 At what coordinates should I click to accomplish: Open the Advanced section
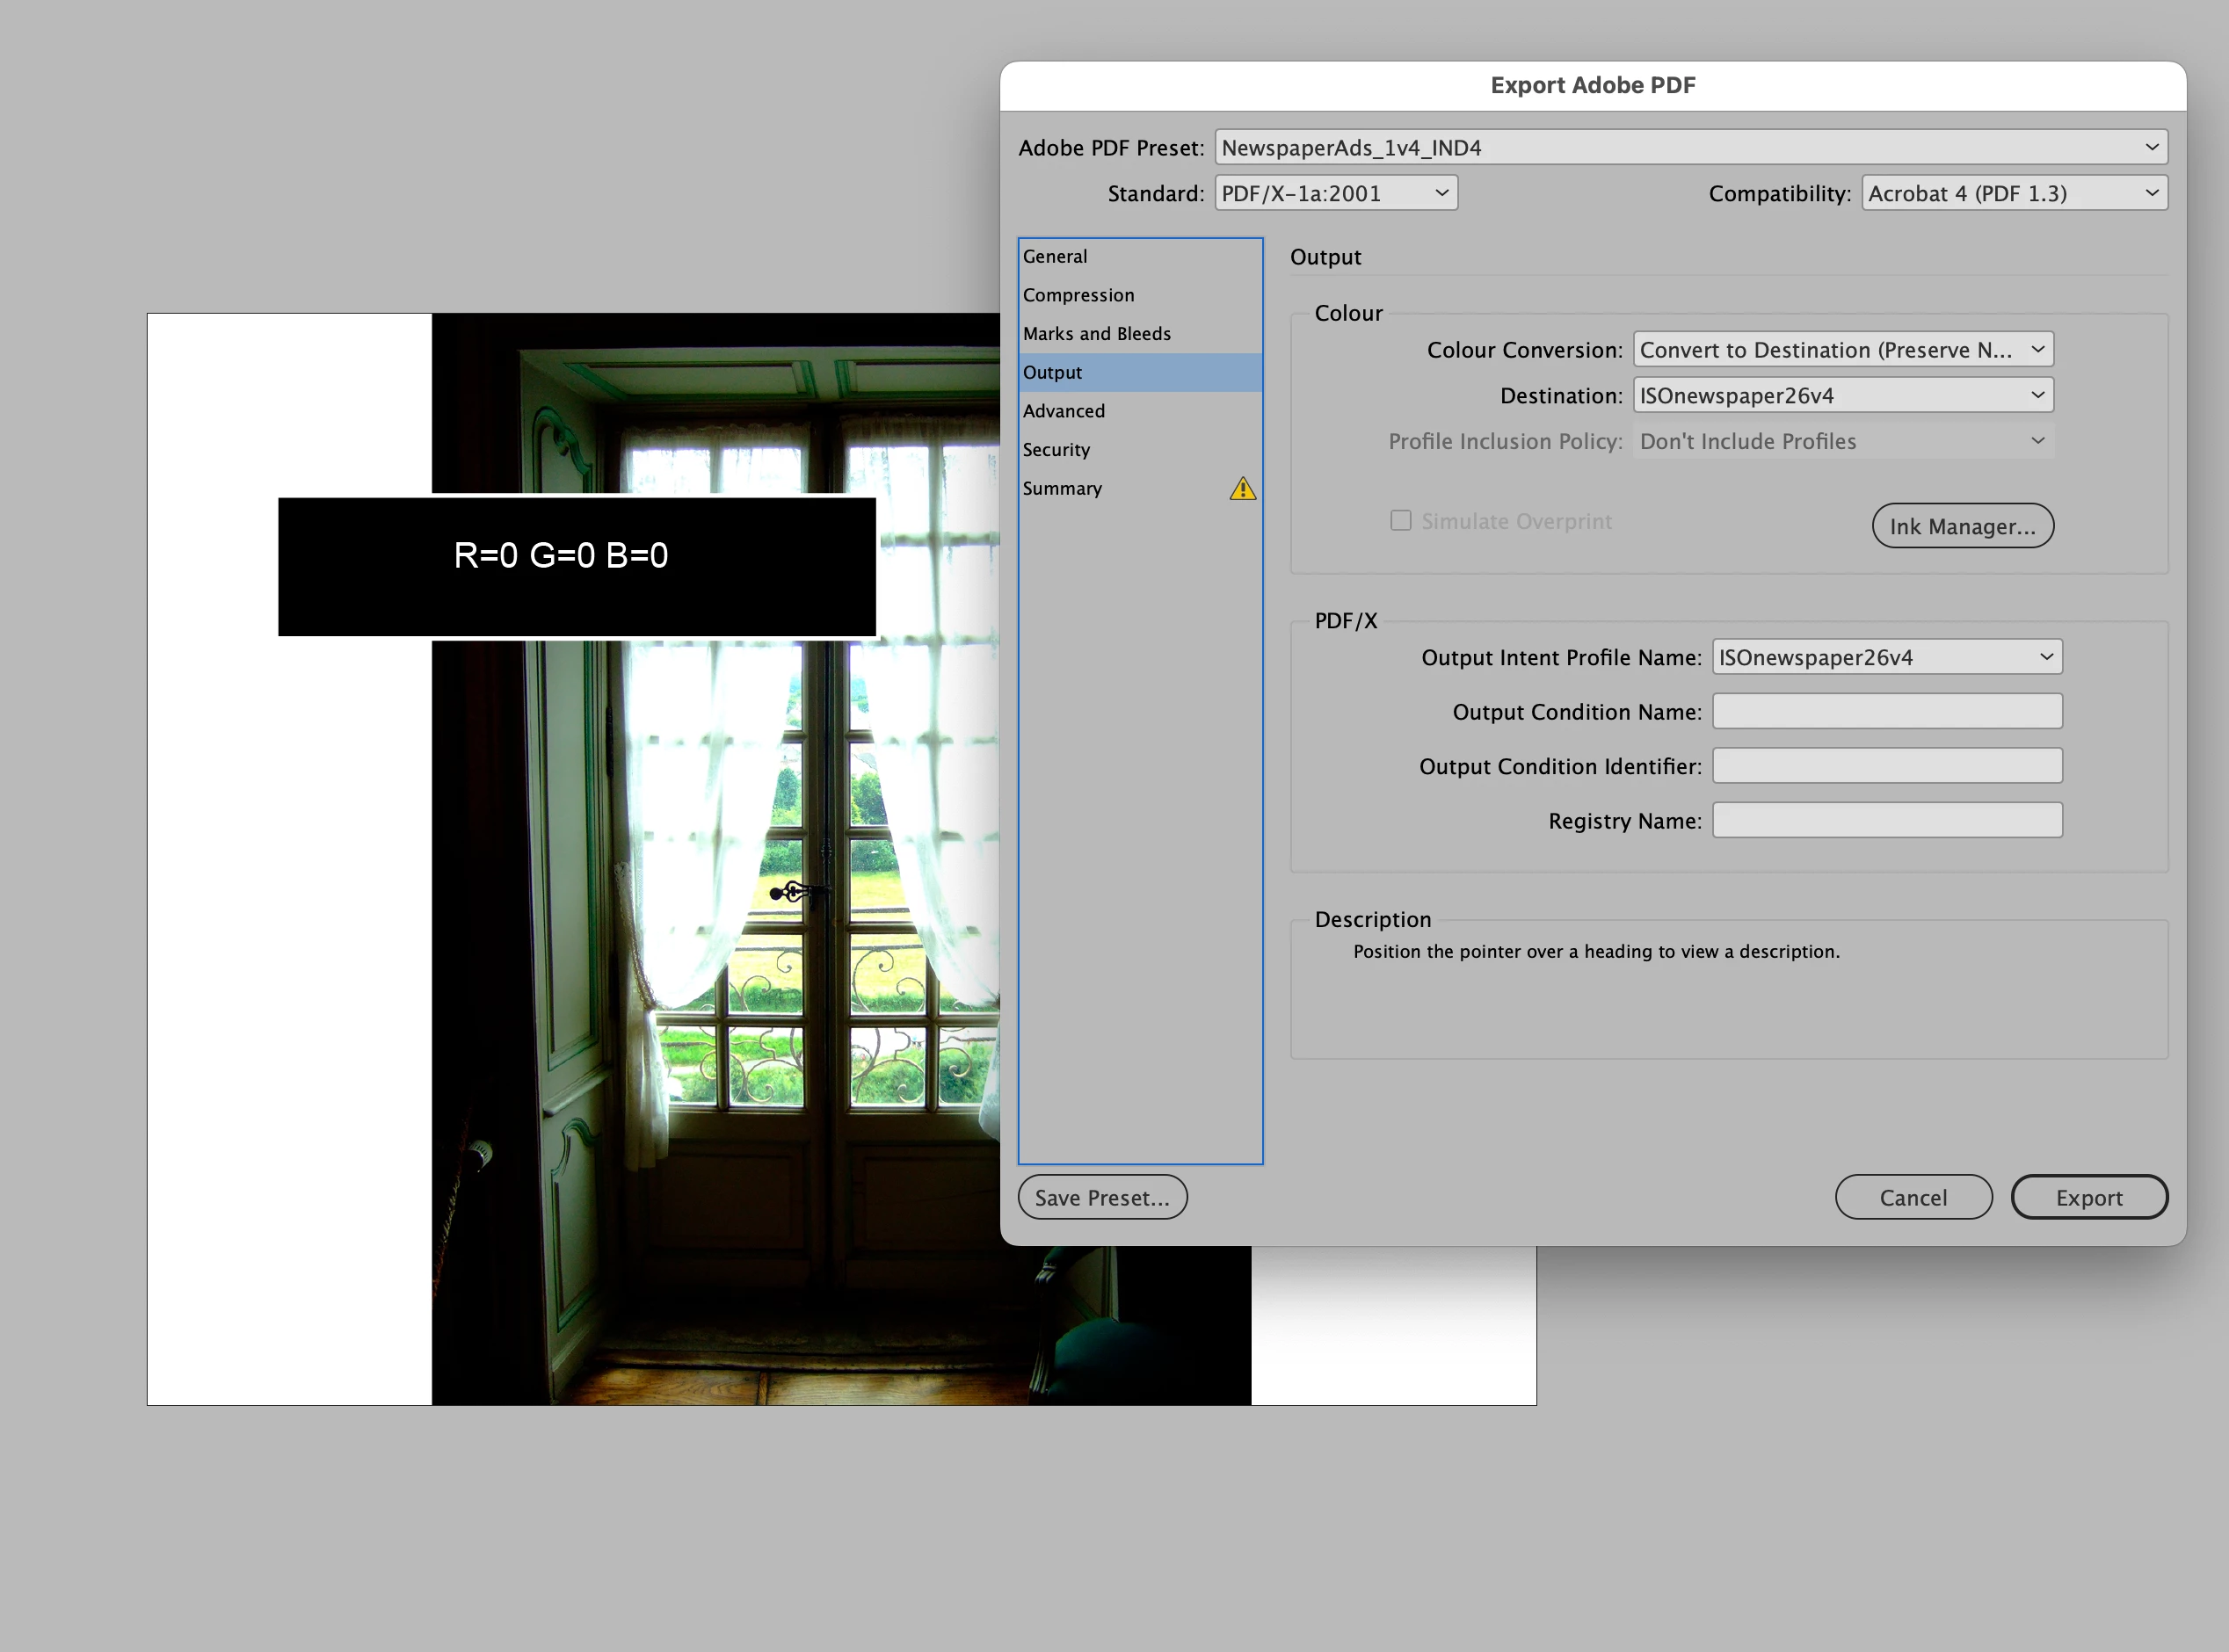click(1063, 411)
